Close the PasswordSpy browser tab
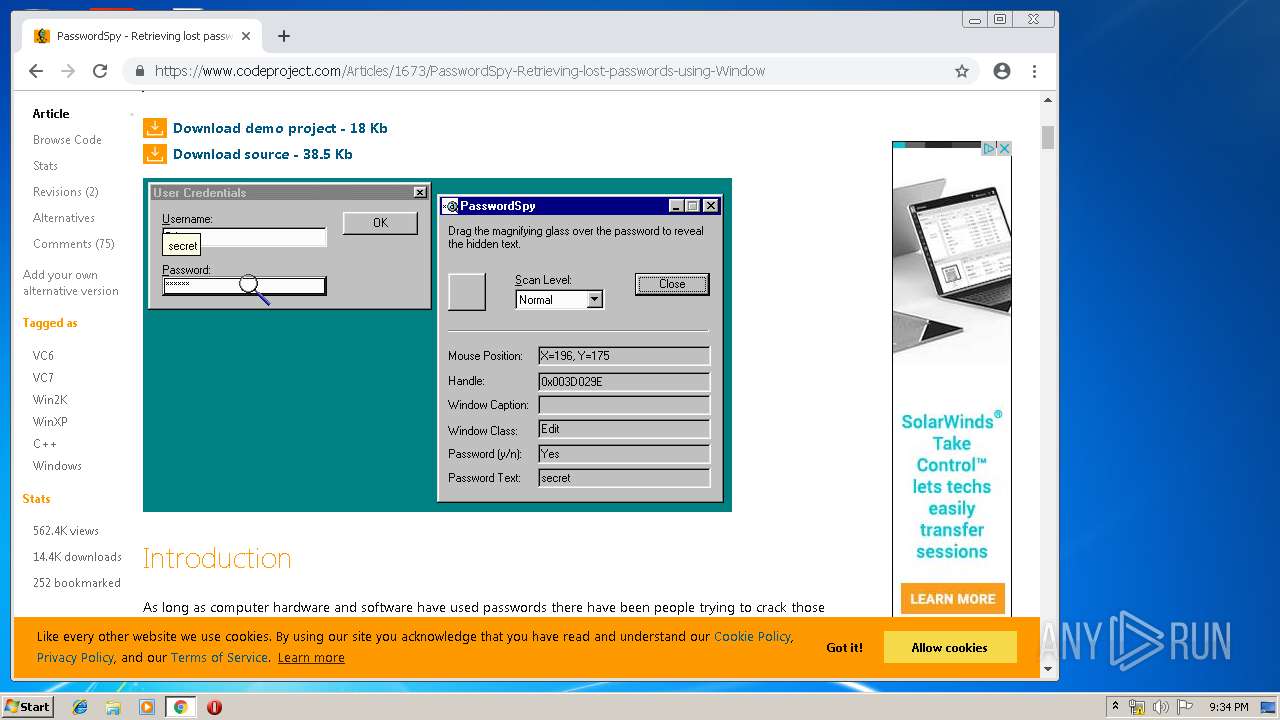 pos(246,36)
